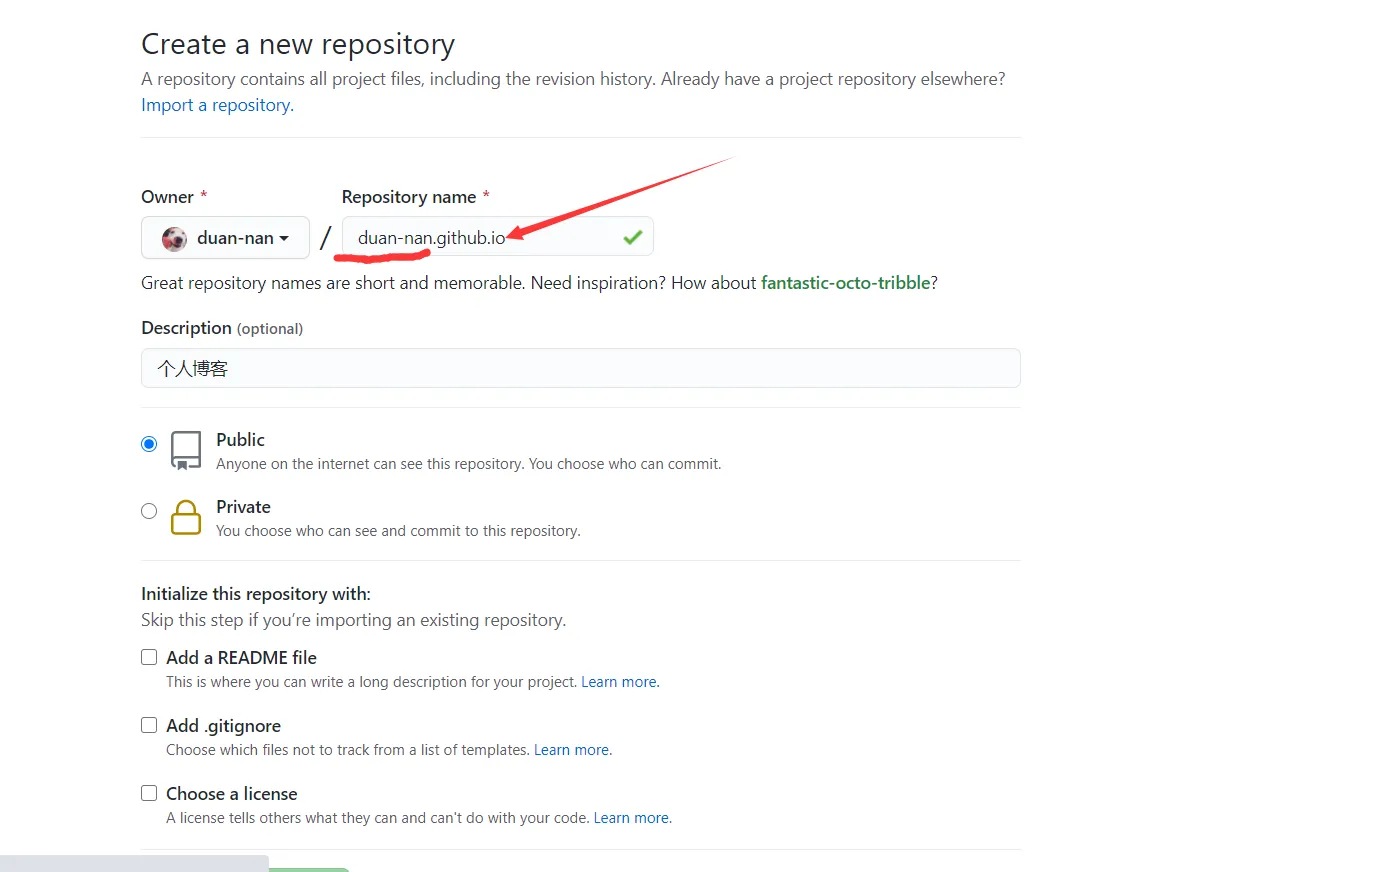Click the Private label text
1383x872 pixels.
click(243, 507)
